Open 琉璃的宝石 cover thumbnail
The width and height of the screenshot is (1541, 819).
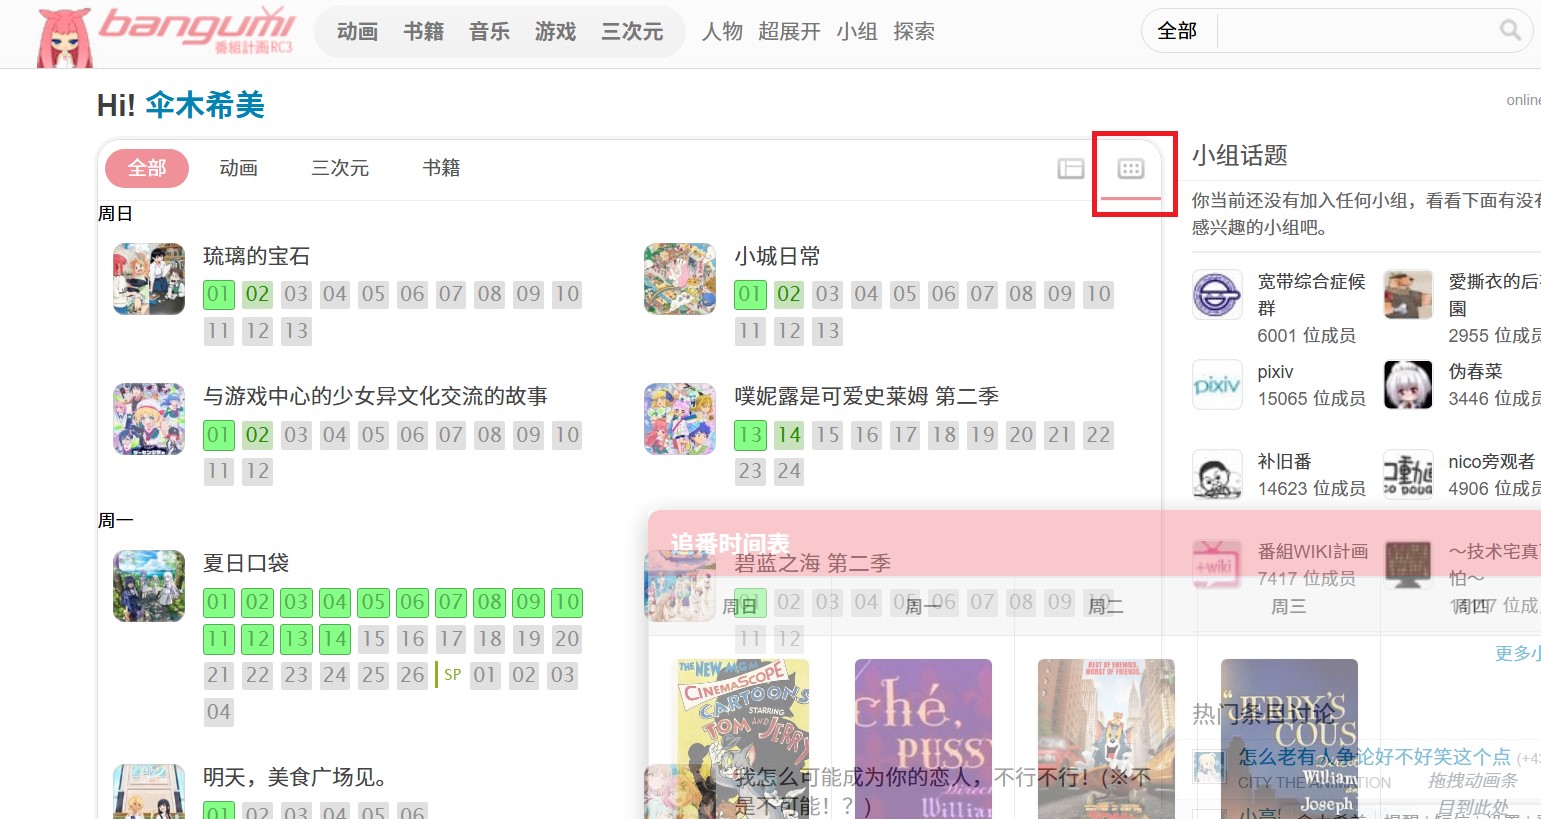(x=149, y=279)
